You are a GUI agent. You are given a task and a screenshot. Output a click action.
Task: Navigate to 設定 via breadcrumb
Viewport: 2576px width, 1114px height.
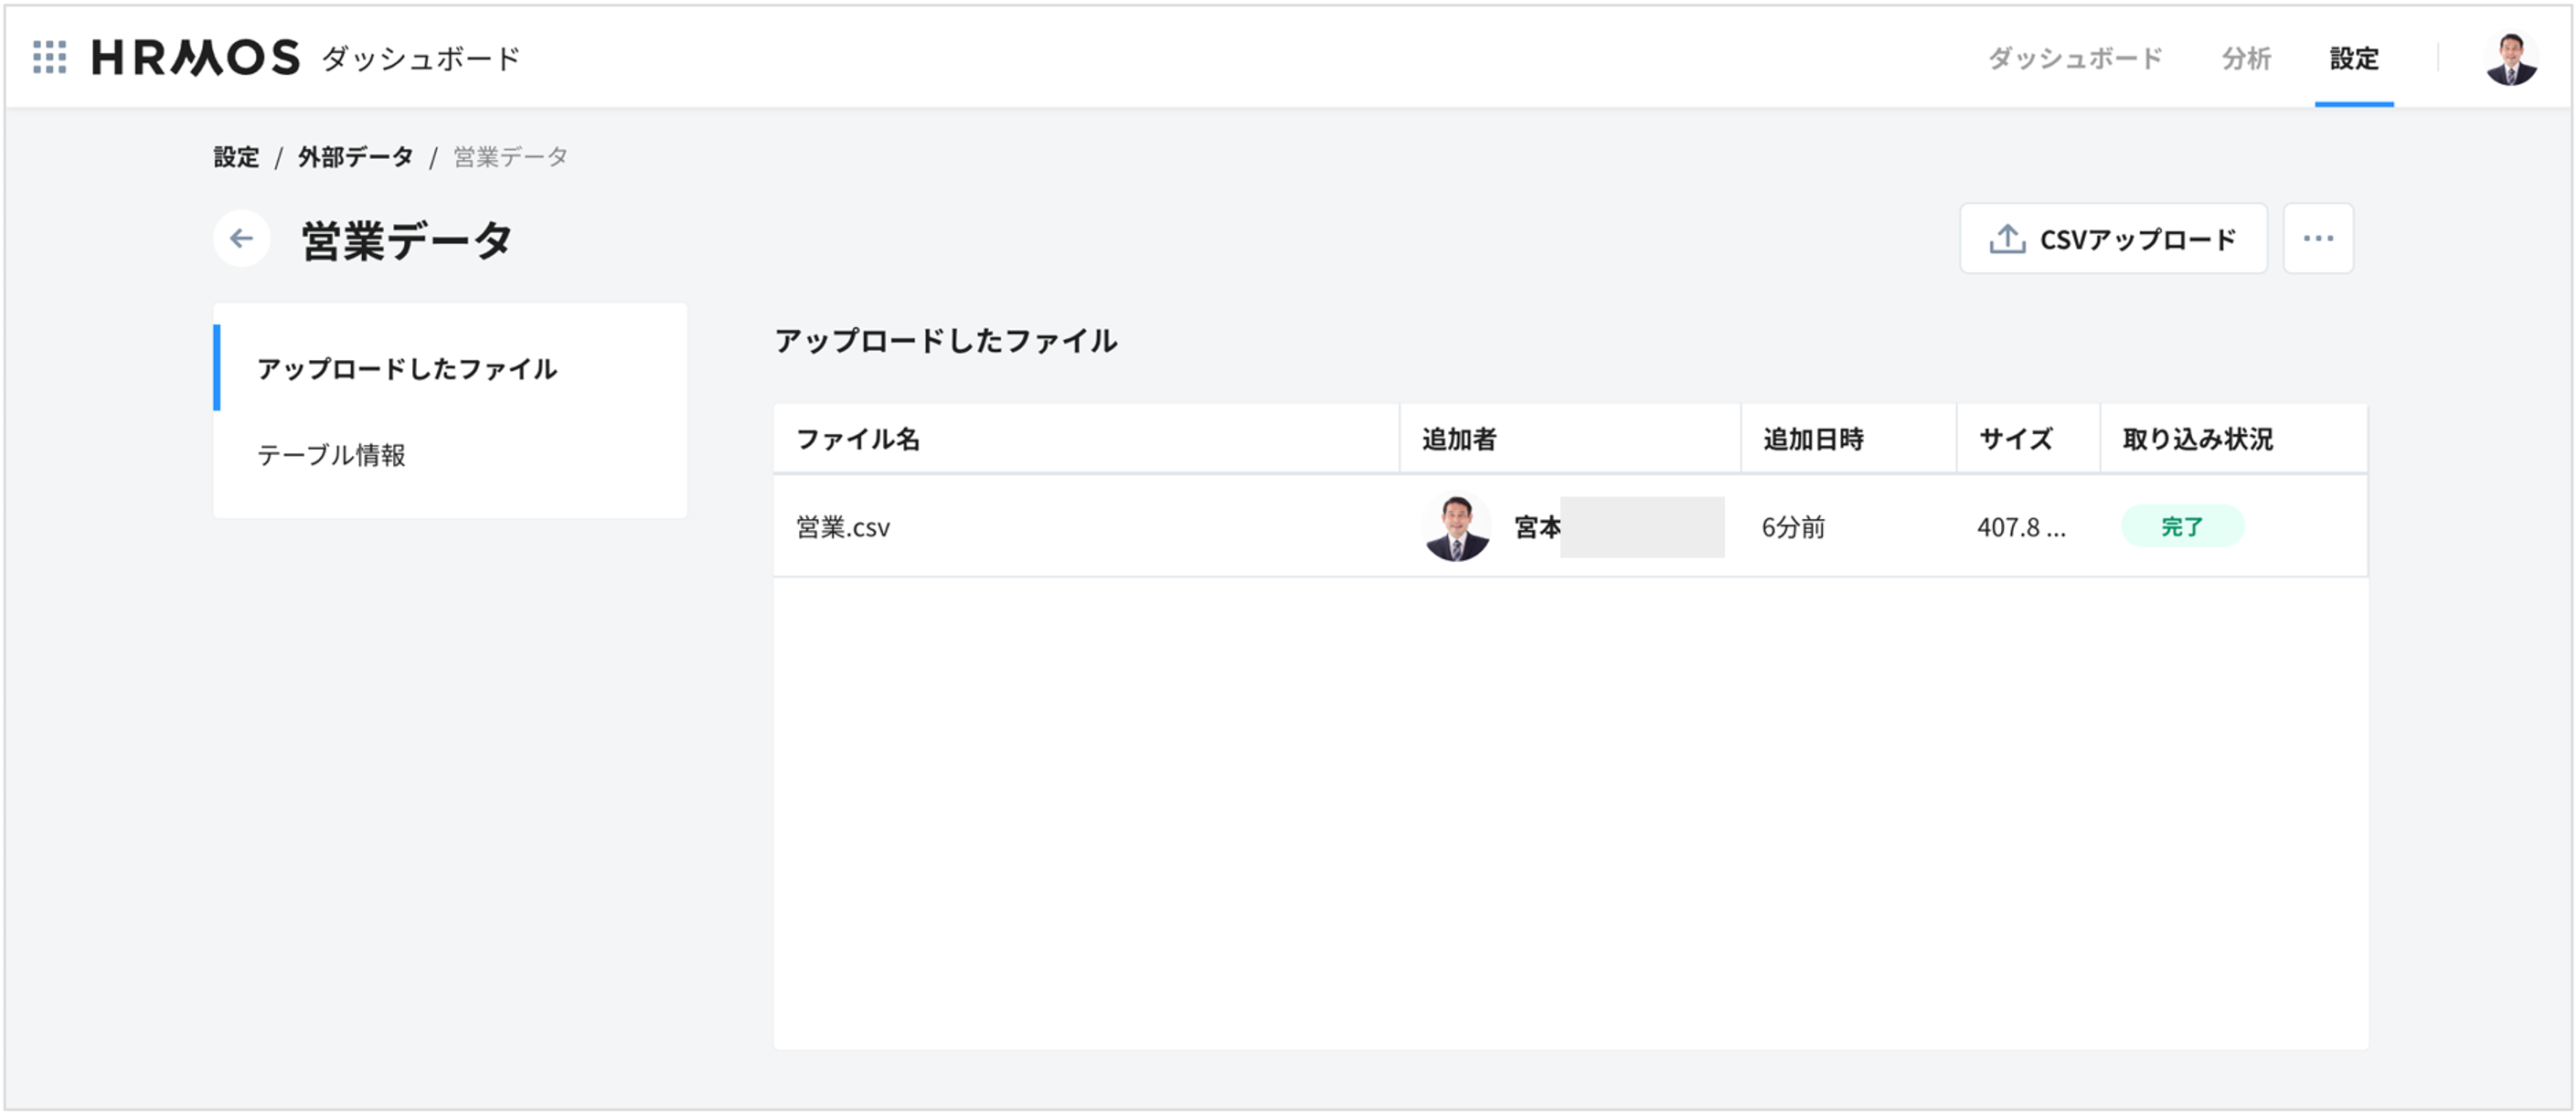tap(235, 156)
